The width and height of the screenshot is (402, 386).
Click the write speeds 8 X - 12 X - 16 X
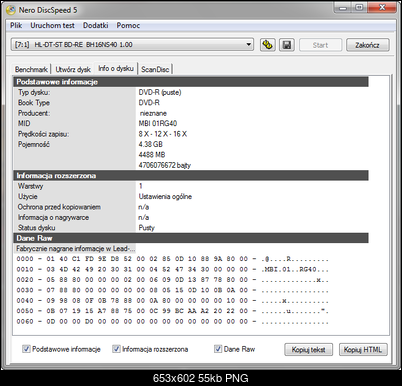(163, 134)
